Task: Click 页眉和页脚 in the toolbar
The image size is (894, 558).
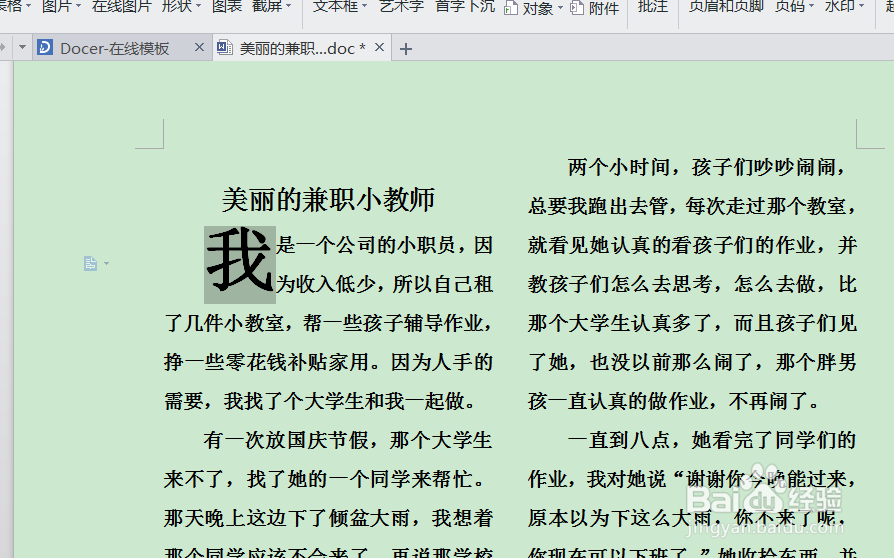Action: [726, 6]
